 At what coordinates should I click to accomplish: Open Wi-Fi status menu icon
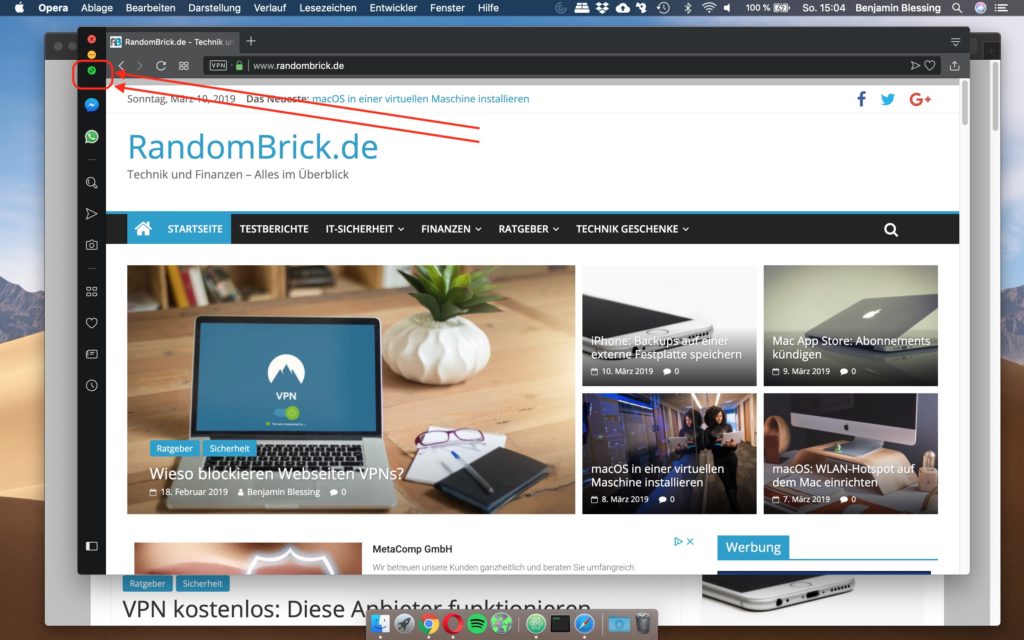click(x=709, y=8)
